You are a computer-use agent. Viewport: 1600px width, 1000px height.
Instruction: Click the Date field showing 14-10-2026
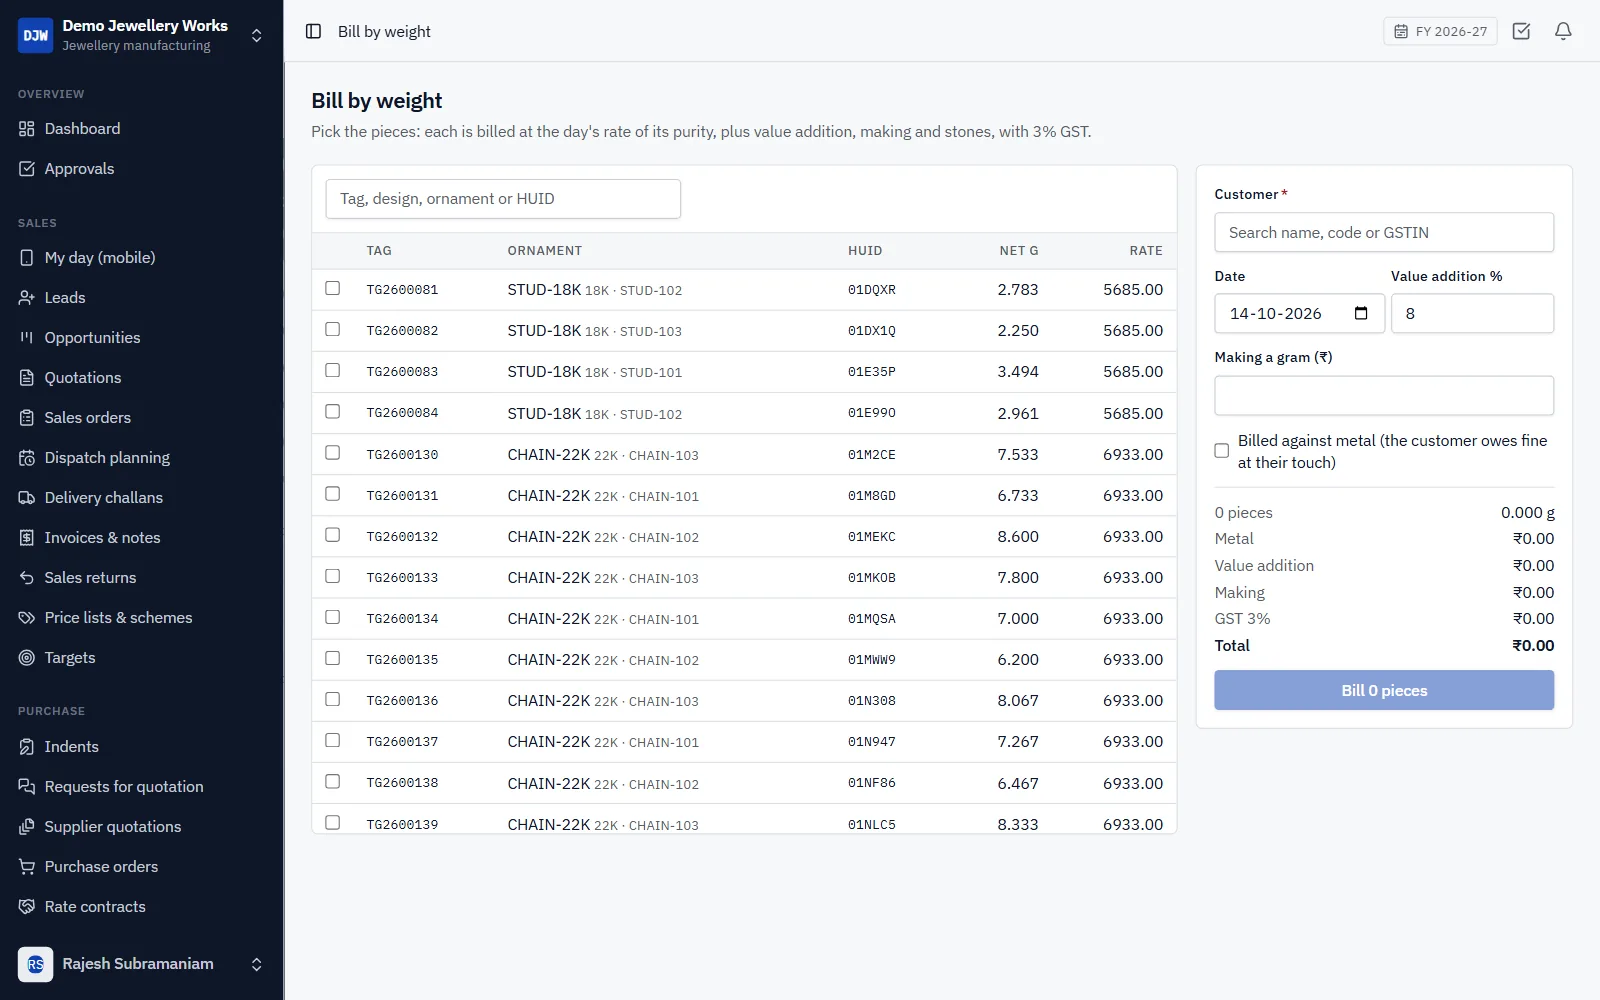(x=1299, y=313)
